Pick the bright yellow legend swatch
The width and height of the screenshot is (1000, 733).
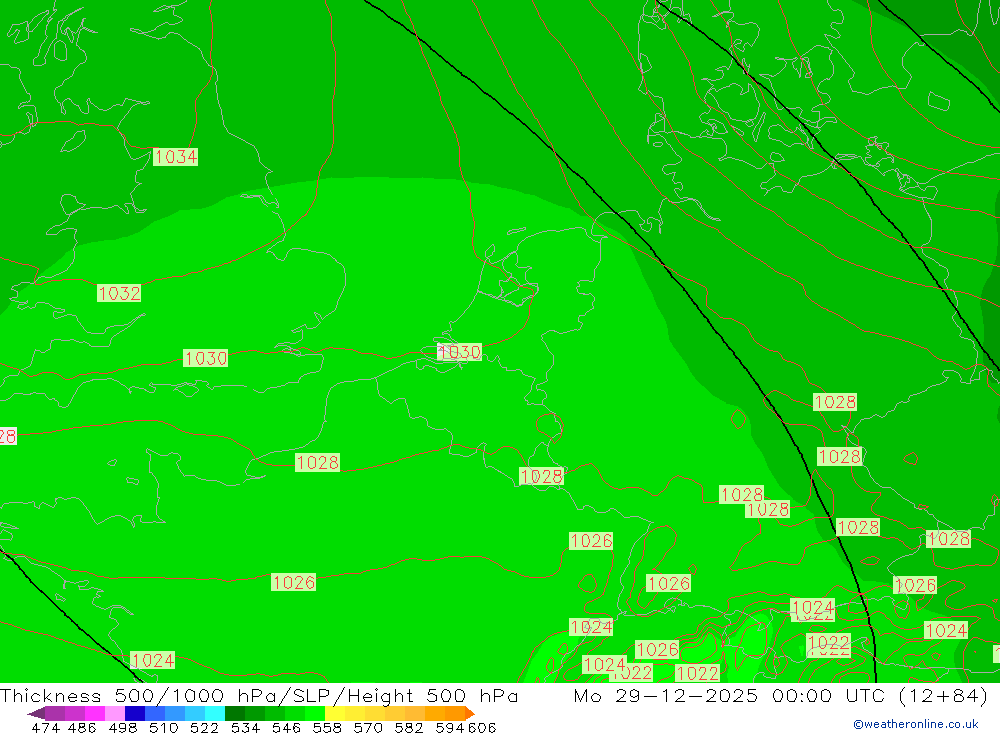tap(335, 713)
